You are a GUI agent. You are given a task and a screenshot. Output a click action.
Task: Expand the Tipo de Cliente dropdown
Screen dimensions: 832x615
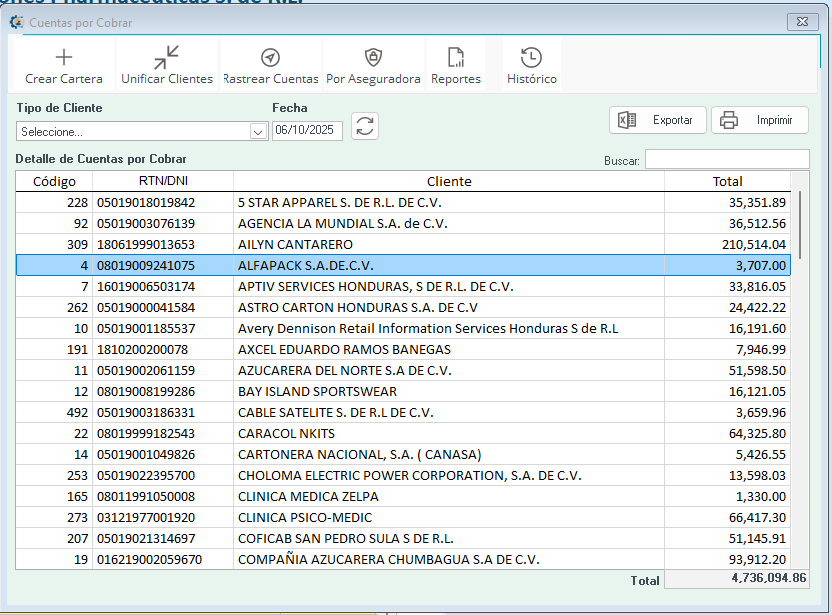tap(257, 131)
